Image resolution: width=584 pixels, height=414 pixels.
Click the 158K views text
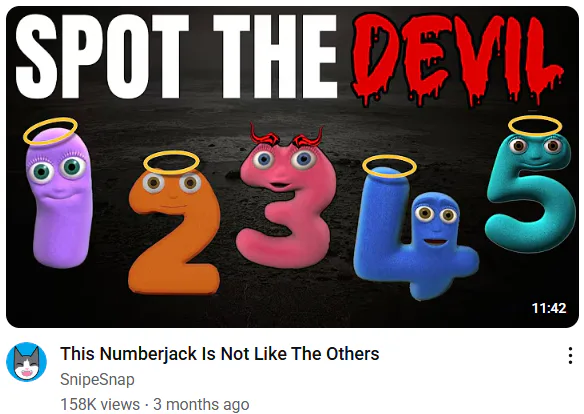pos(100,404)
